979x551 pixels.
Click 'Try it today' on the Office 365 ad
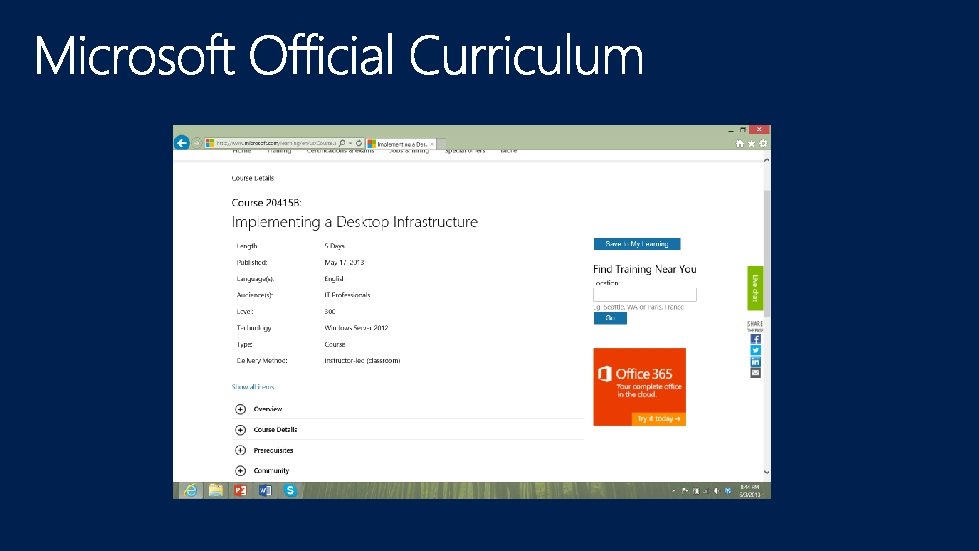[658, 419]
